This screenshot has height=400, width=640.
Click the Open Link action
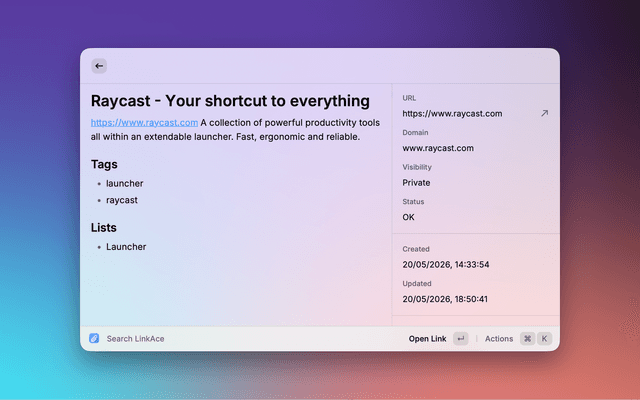(x=427, y=338)
